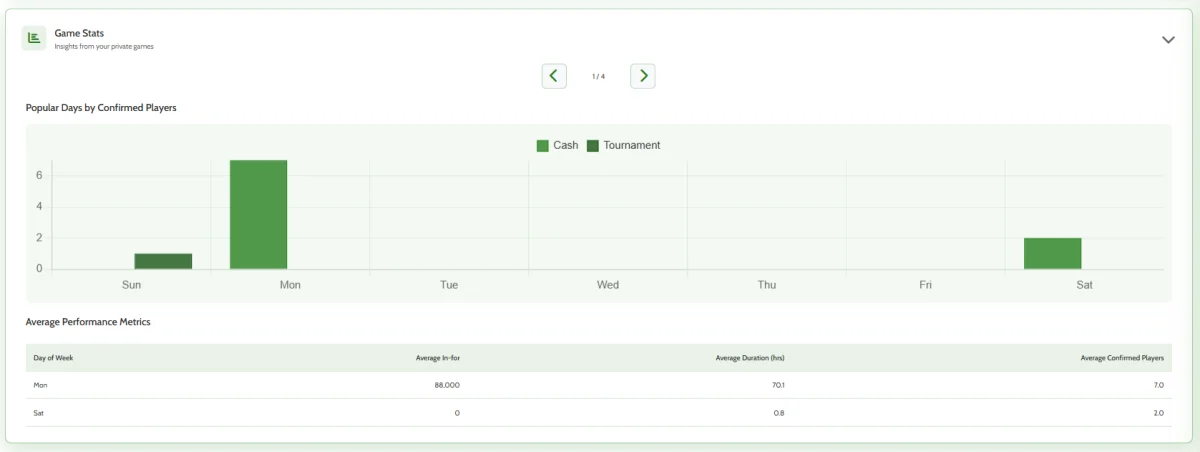This screenshot has width=1200, height=452.
Task: Click the Average Duration (hrs) column header
Action: tap(751, 358)
